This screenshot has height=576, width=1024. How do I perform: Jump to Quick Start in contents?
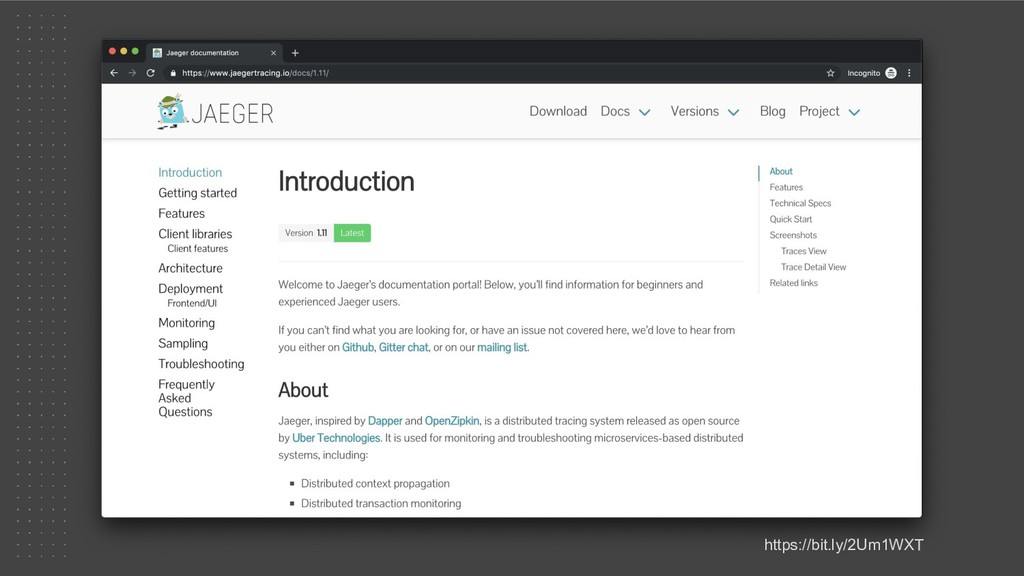point(790,219)
